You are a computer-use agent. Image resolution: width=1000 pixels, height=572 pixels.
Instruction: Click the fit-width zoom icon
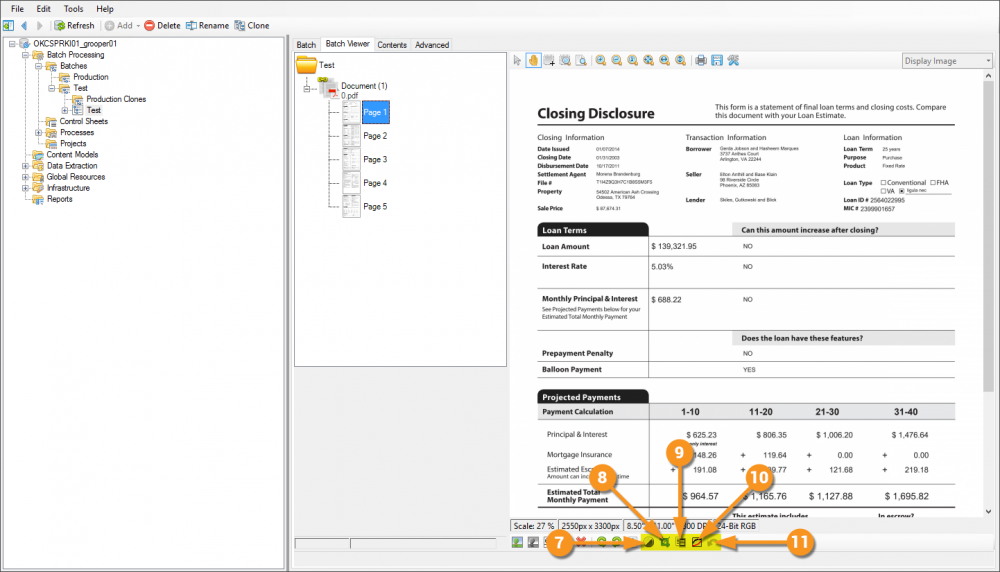665,61
